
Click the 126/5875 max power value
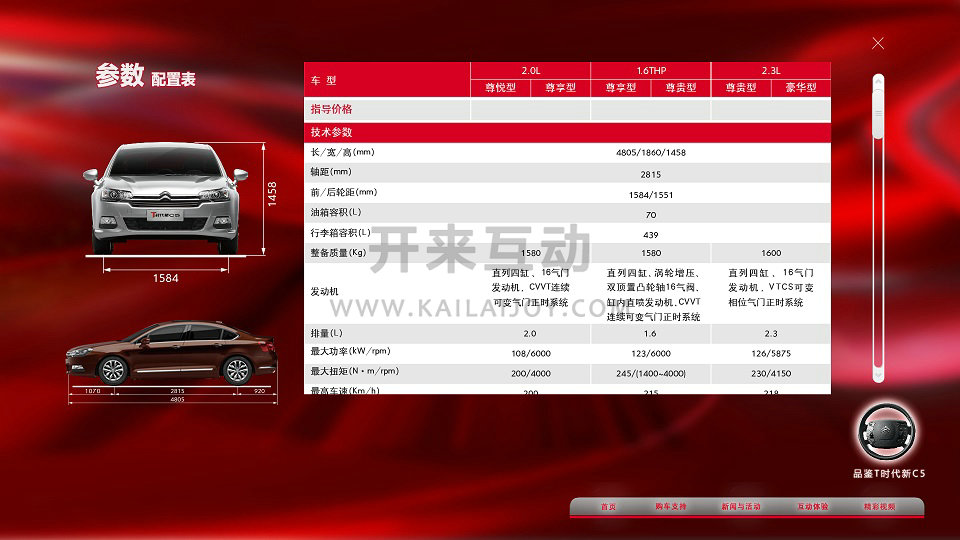[771, 353]
